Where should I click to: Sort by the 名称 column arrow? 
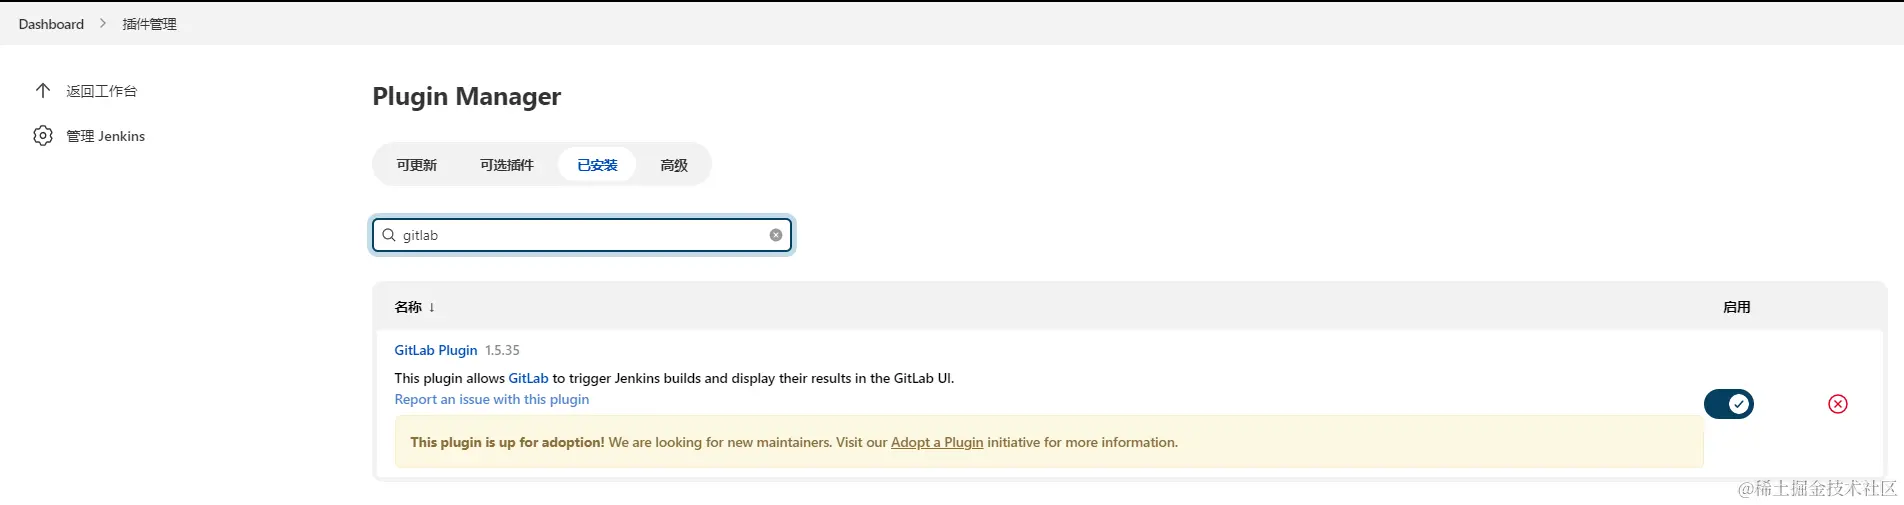click(x=432, y=307)
